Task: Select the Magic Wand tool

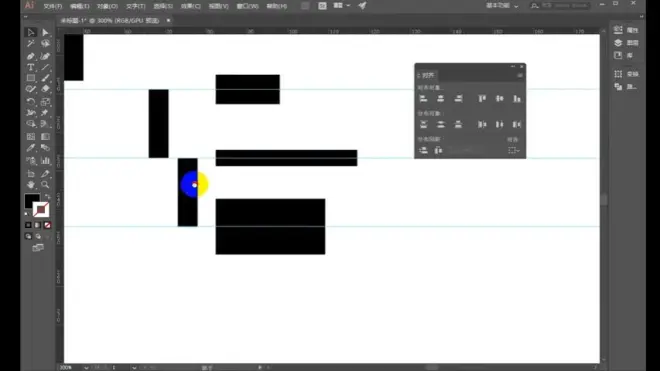Action: coord(31,44)
